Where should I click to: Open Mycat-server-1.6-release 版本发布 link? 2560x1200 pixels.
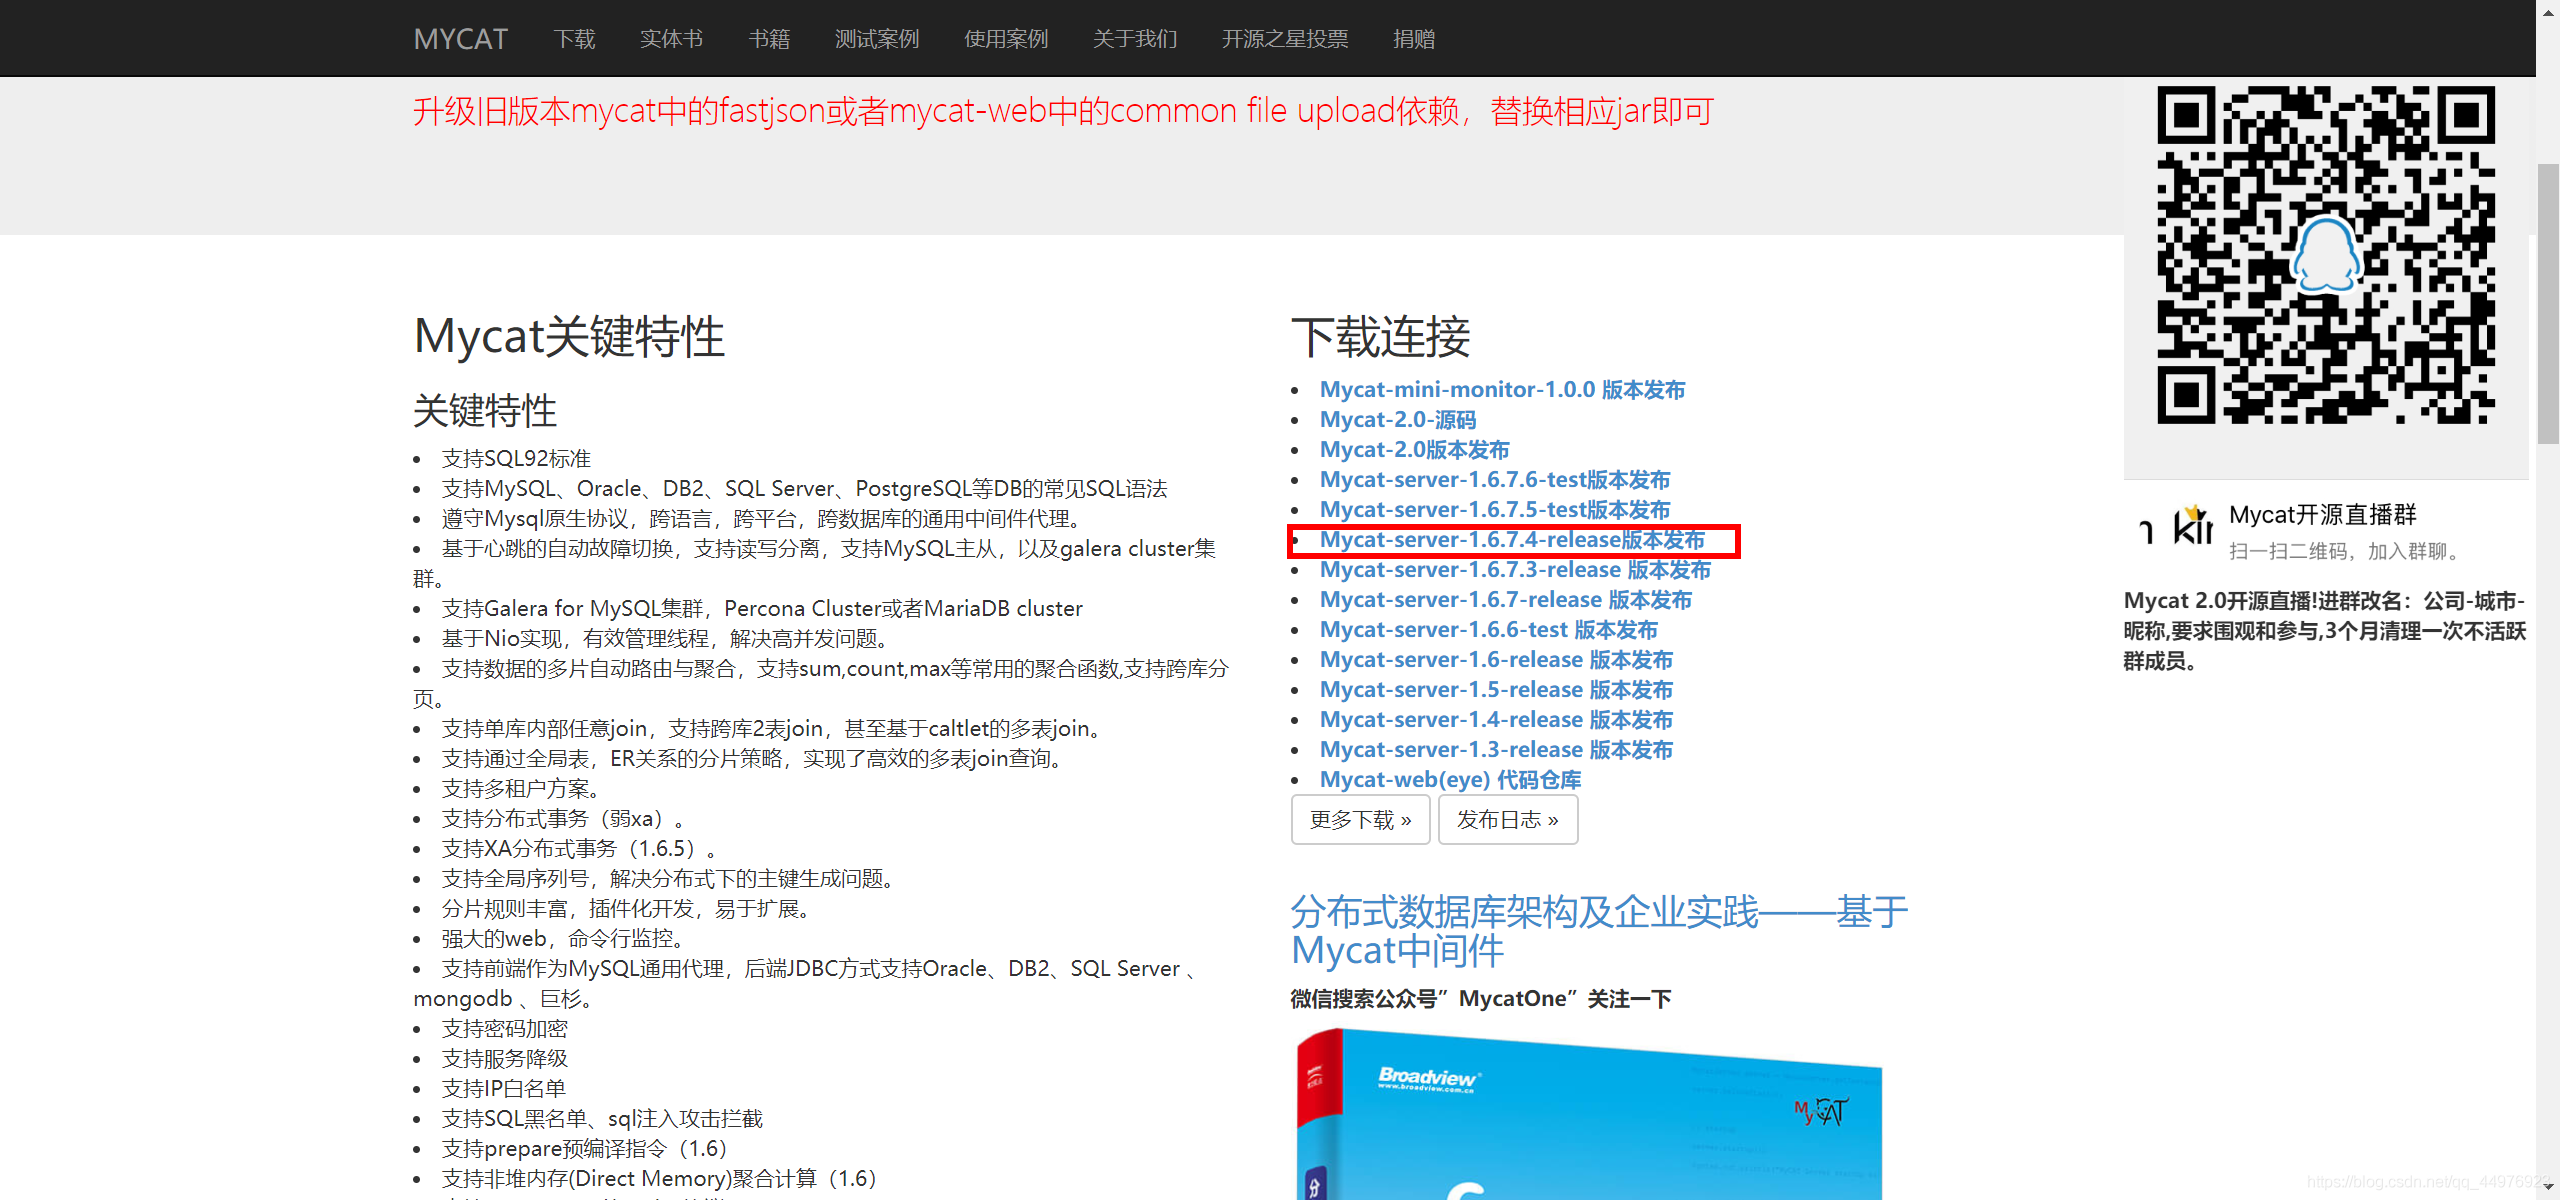[1496, 660]
